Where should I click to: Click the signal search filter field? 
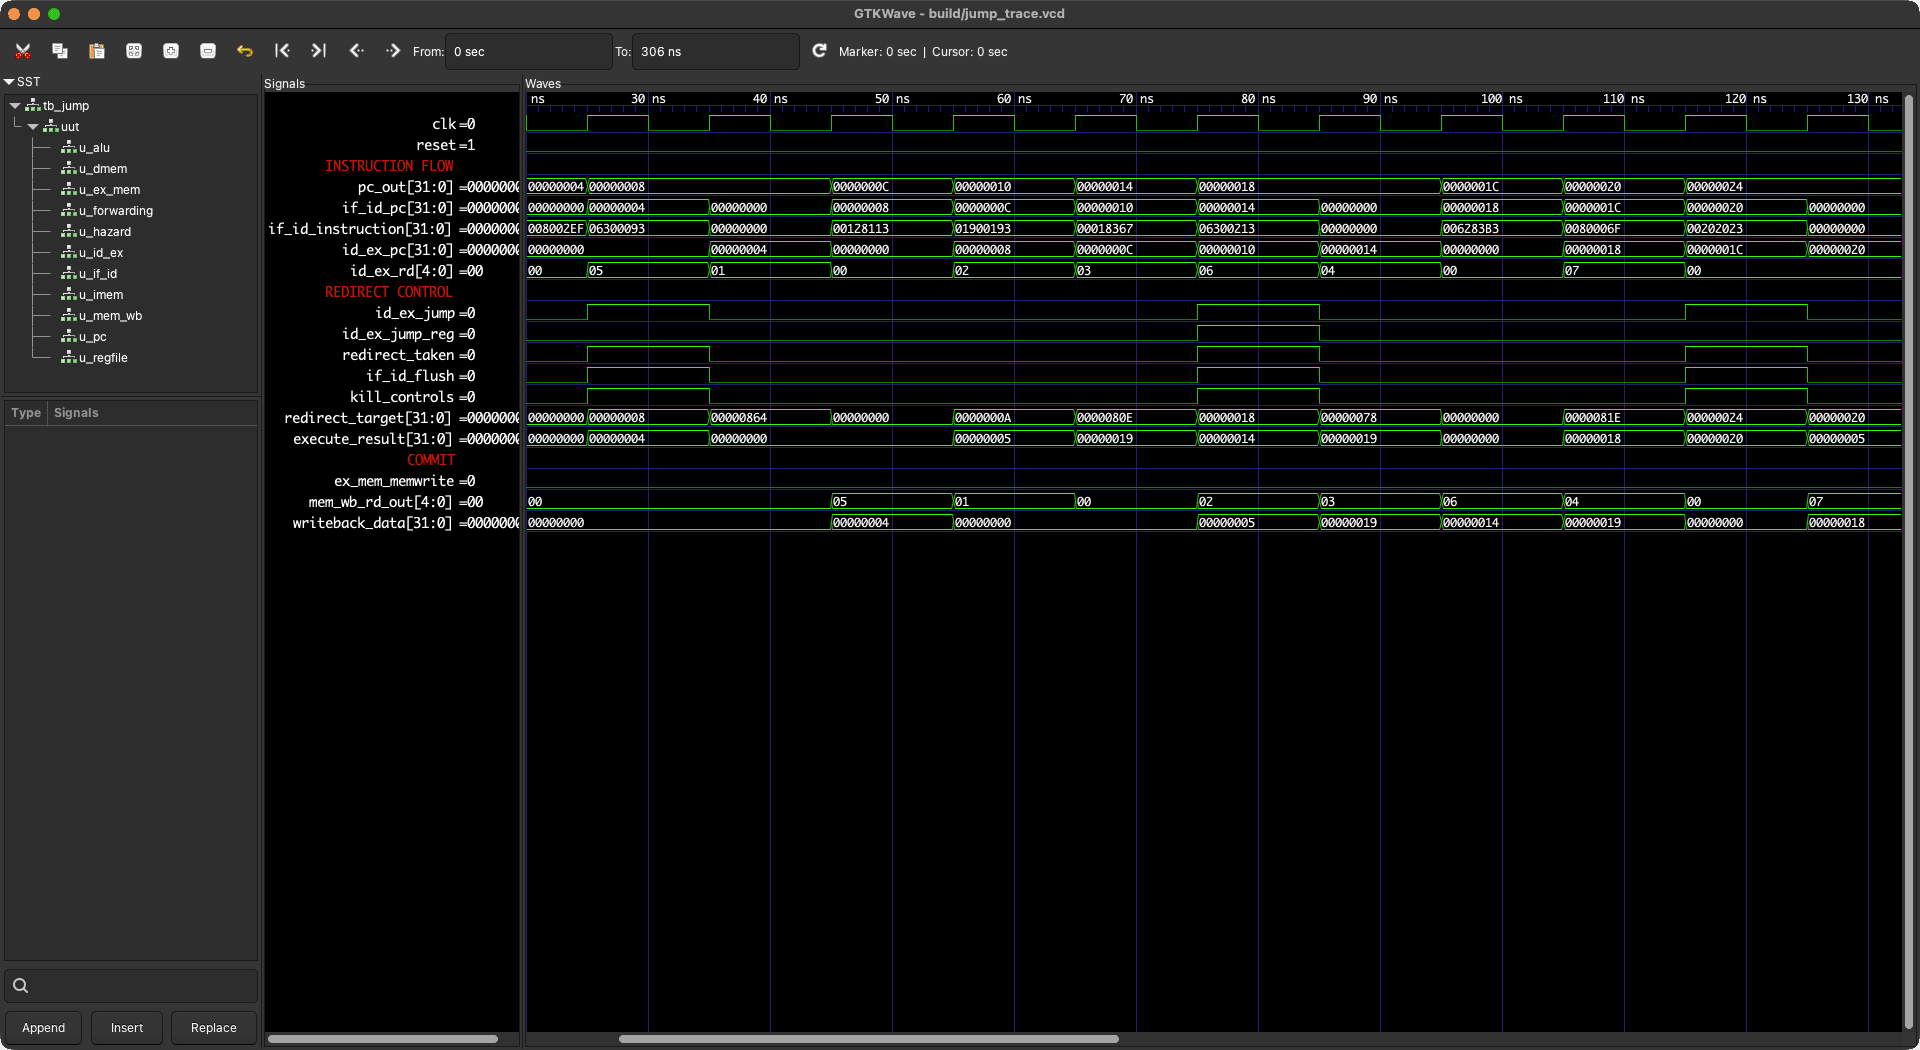tap(131, 986)
